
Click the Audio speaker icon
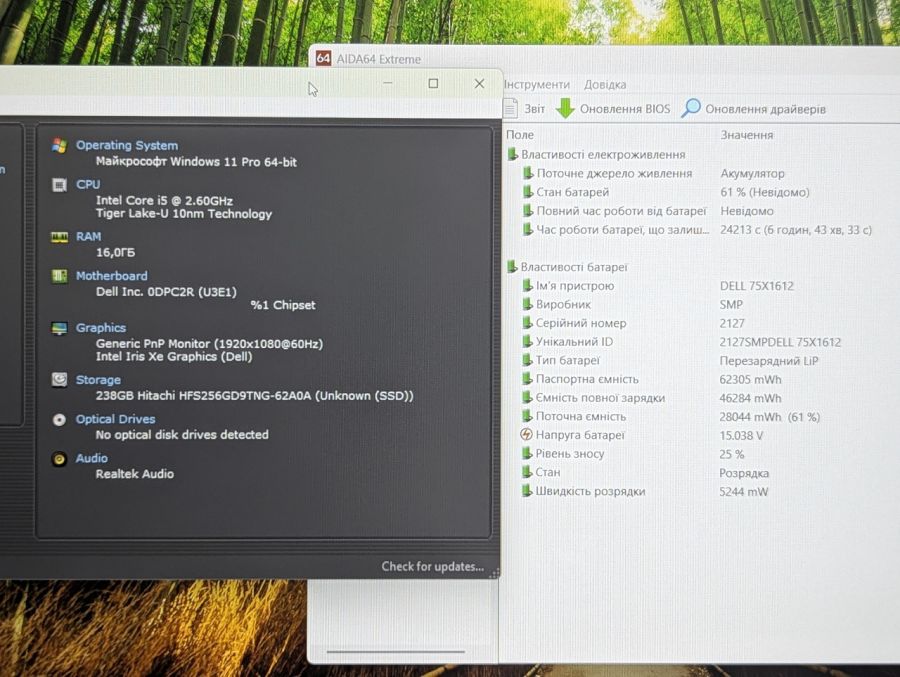pos(59,459)
